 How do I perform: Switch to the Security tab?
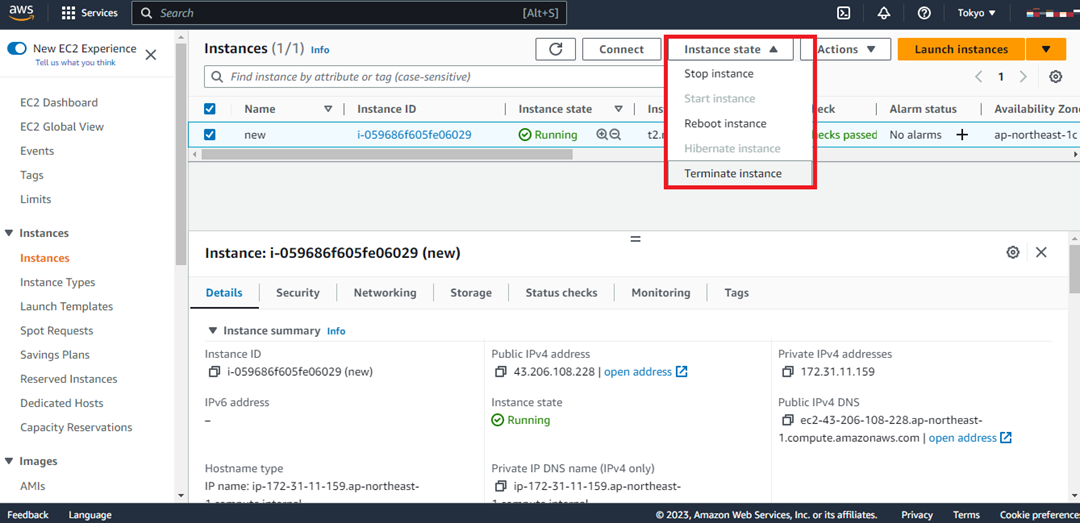298,293
